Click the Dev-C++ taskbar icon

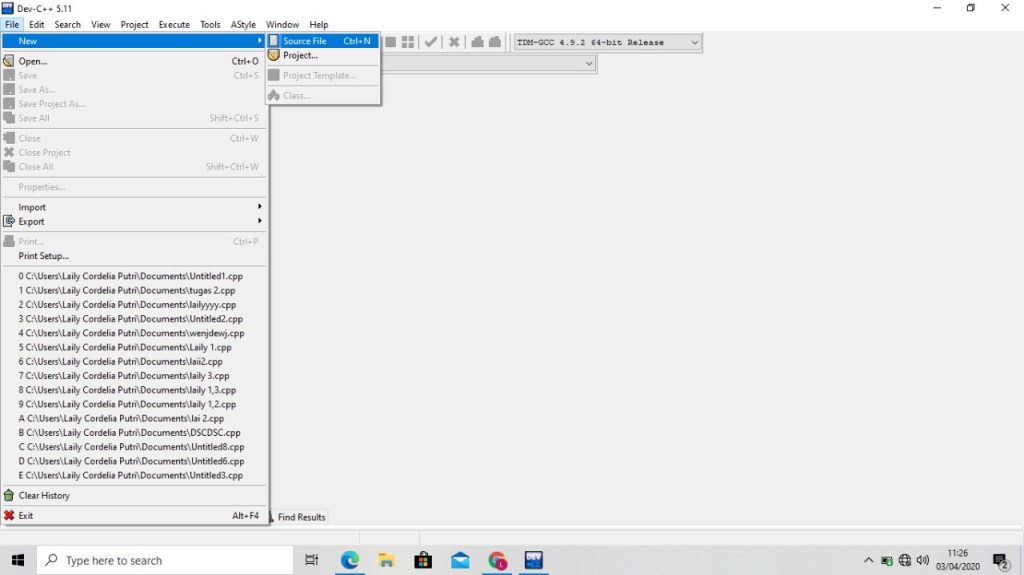533,560
